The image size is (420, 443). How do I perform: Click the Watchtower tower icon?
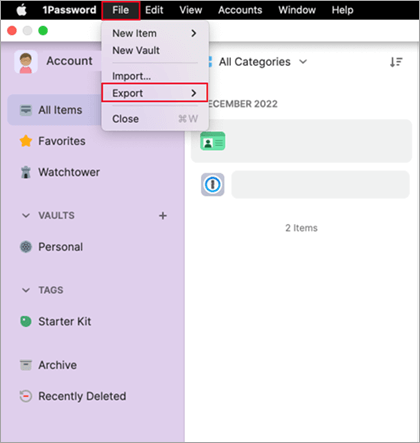(26, 172)
